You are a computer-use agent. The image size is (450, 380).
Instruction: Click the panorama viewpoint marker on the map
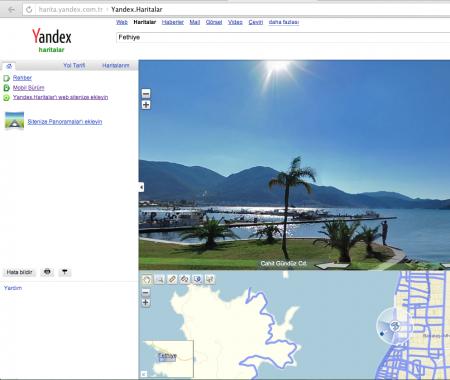click(x=395, y=326)
